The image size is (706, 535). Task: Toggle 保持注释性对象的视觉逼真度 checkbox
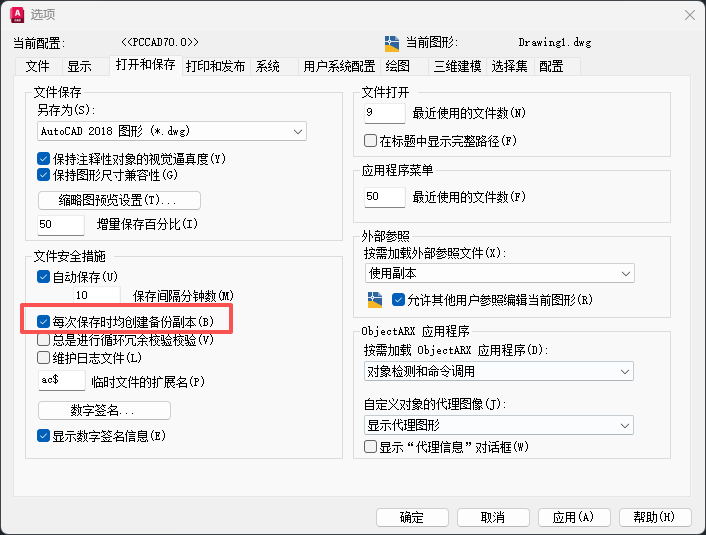point(43,159)
